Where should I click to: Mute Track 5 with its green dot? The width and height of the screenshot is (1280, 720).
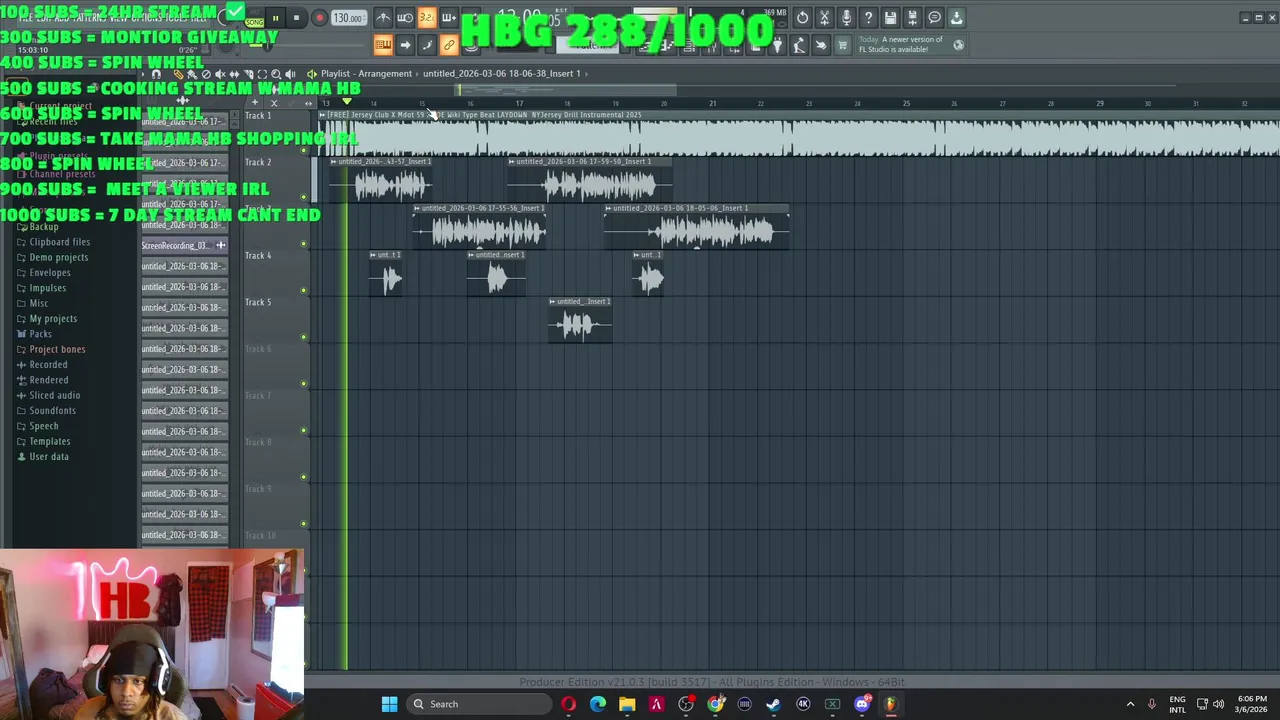(304, 337)
